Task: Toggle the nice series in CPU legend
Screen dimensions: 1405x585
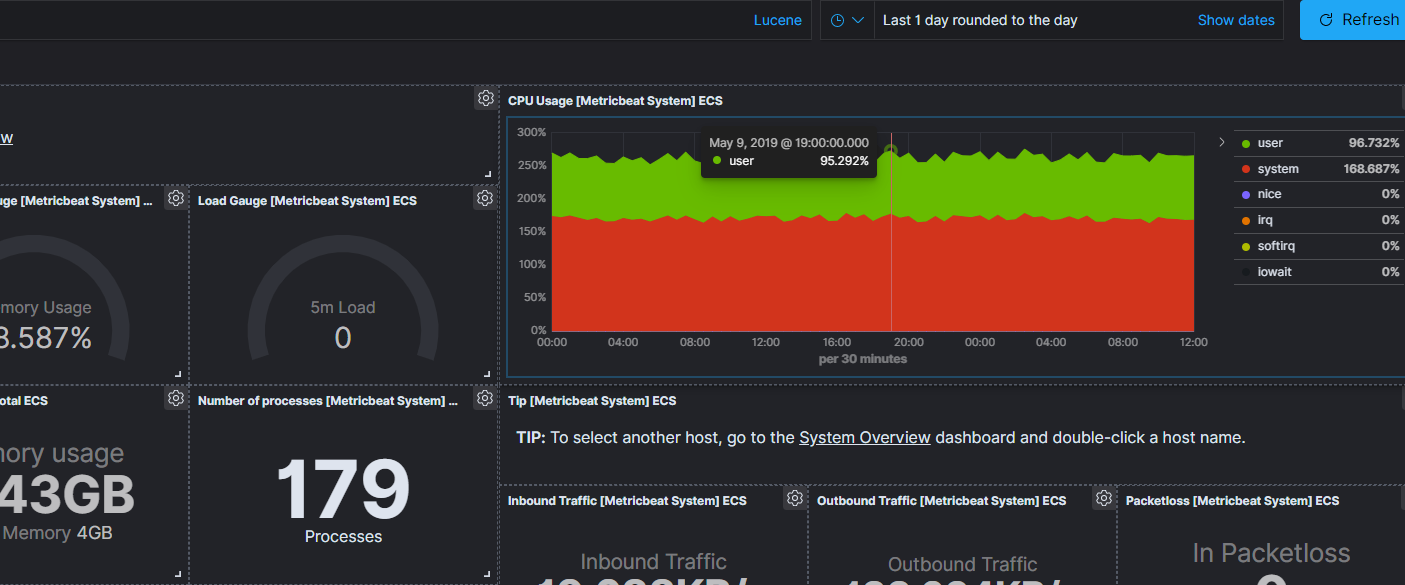Action: [x=1269, y=194]
